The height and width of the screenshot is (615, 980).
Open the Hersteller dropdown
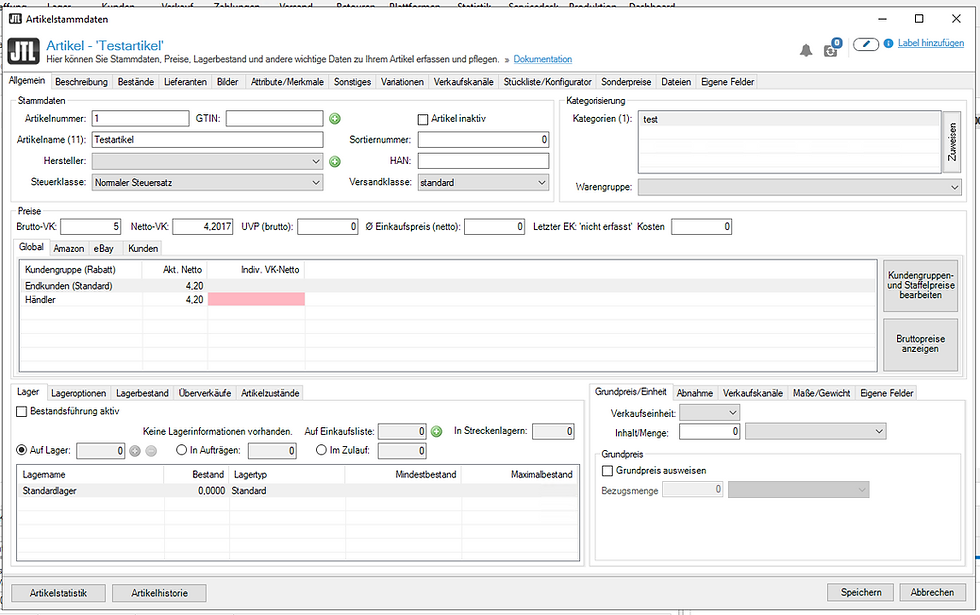(x=208, y=161)
